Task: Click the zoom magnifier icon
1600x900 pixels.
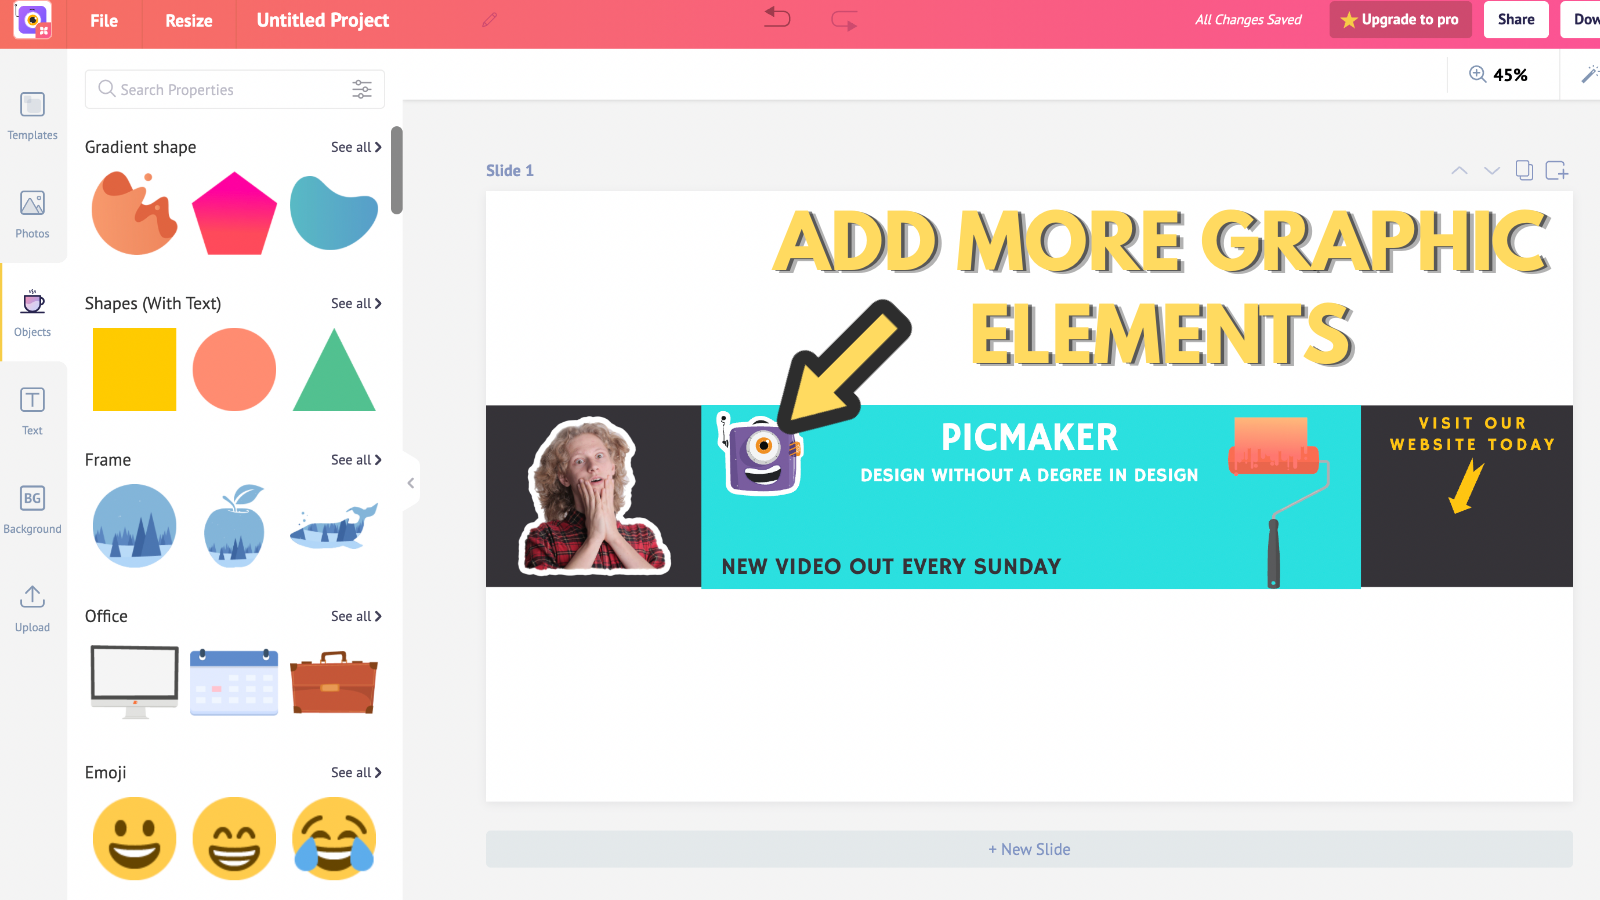Action: [1477, 74]
